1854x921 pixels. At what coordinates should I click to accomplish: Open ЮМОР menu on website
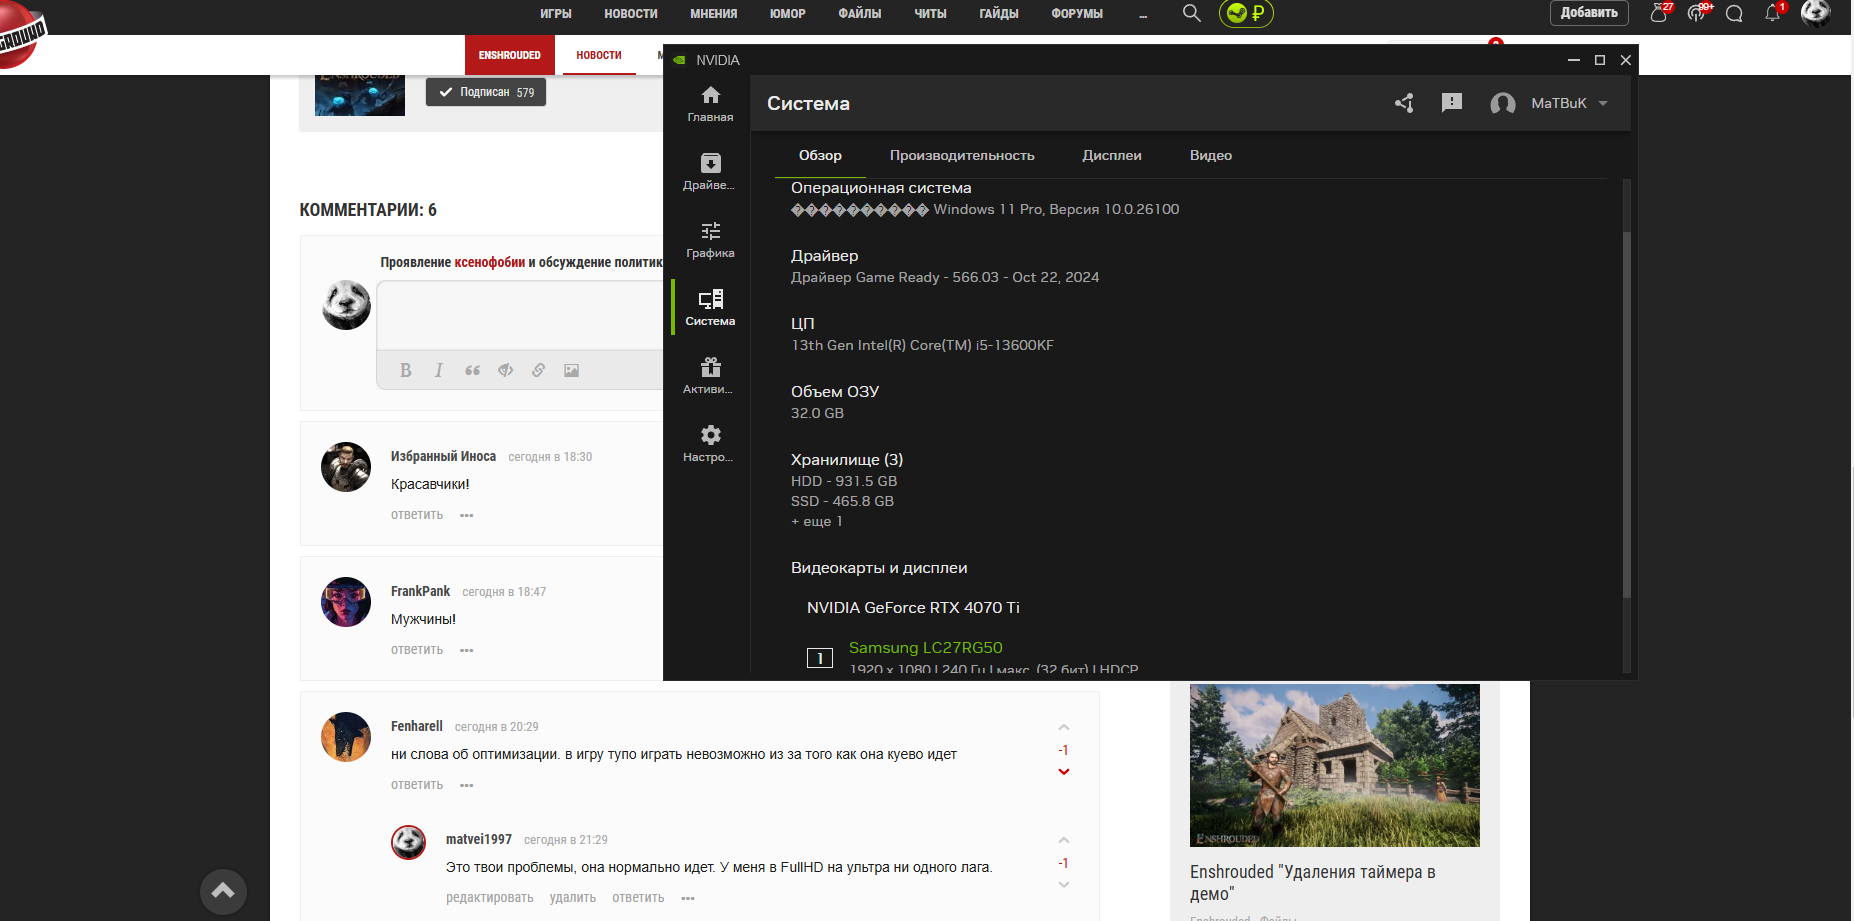pyautogui.click(x=788, y=13)
